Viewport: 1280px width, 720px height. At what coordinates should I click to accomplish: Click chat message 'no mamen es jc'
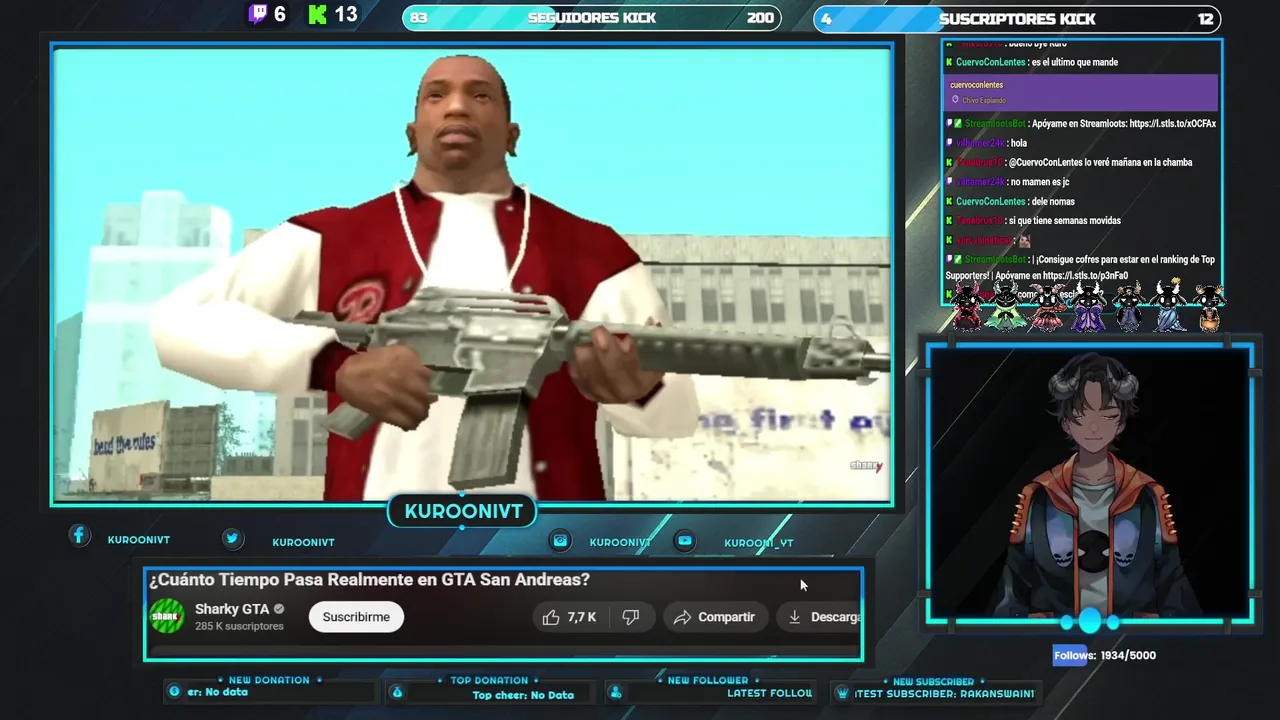pos(1040,182)
